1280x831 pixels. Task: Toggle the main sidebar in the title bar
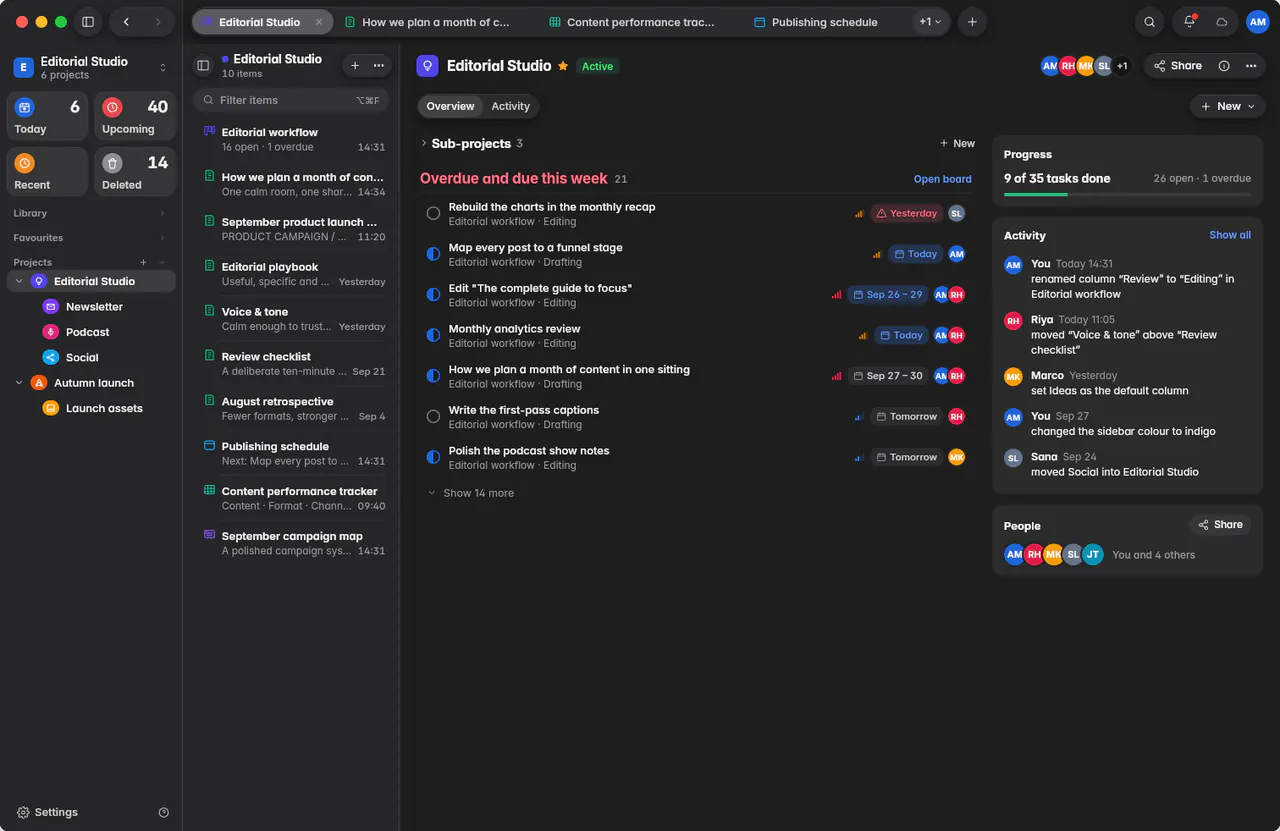[88, 22]
